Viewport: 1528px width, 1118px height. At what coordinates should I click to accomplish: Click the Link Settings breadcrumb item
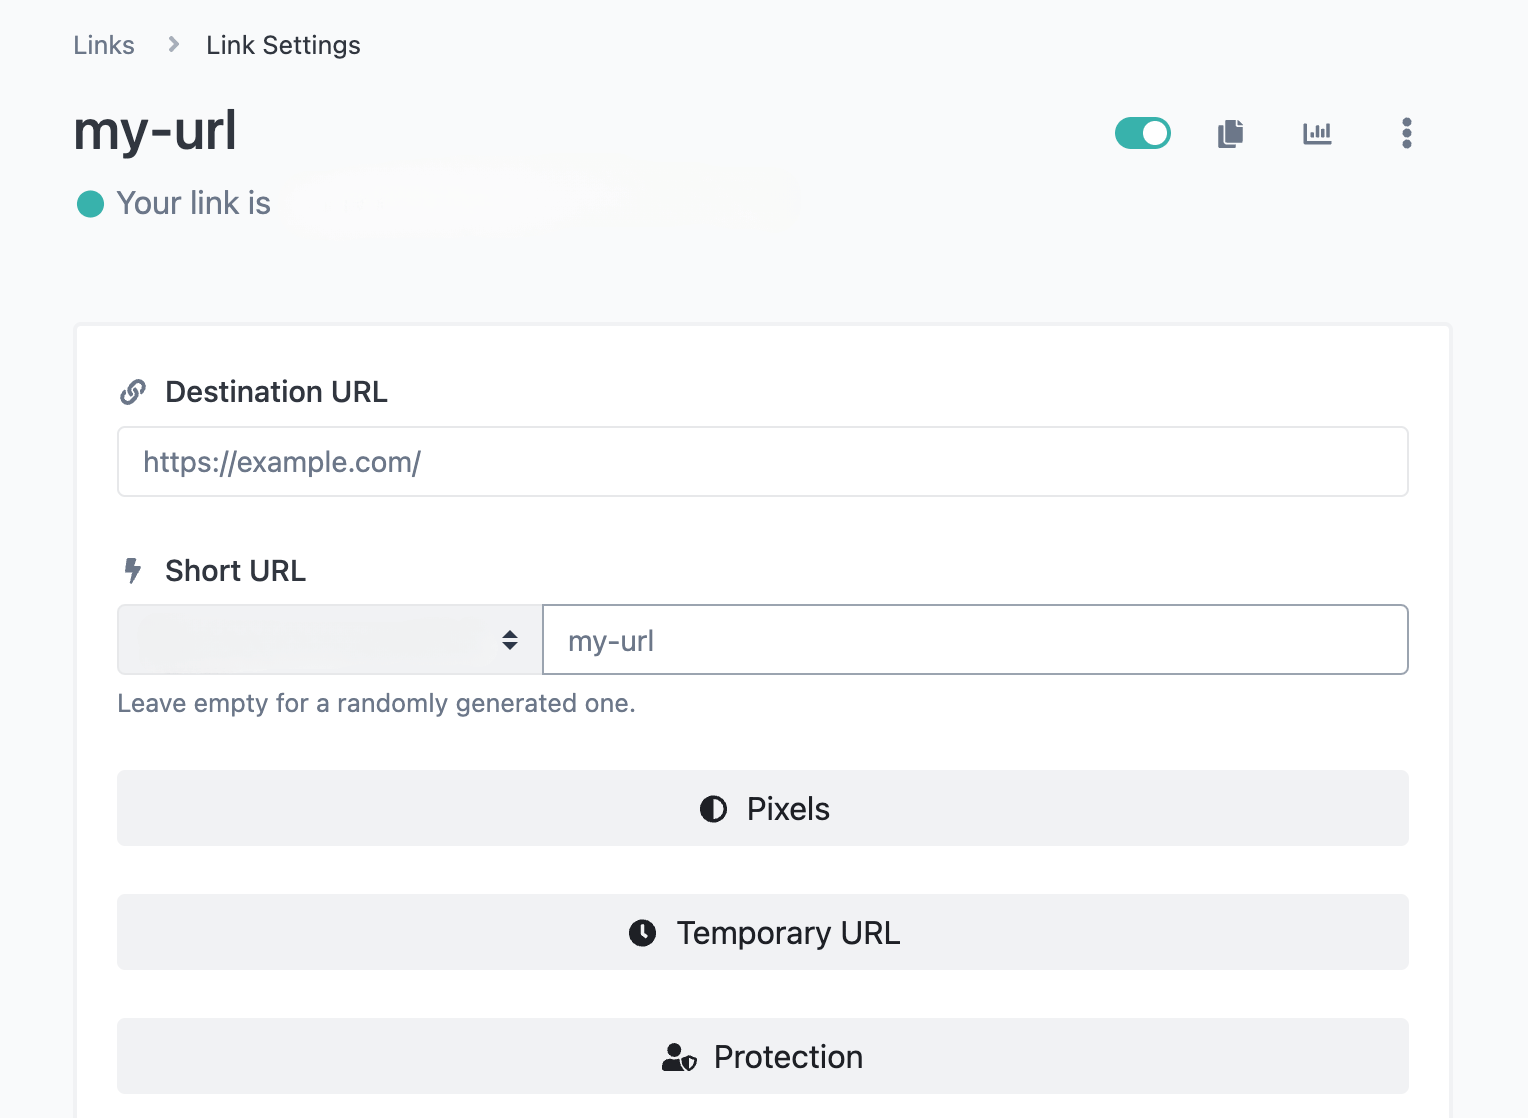coord(283,45)
